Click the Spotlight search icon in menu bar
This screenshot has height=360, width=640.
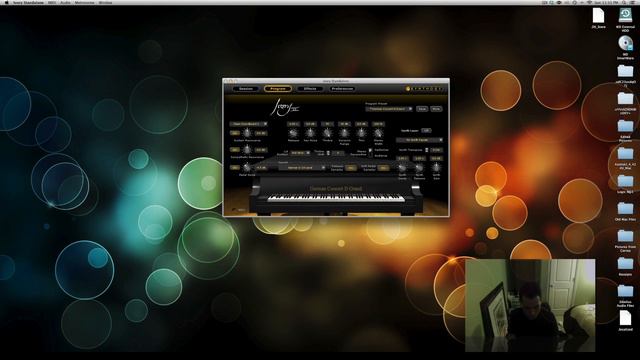click(624, 2)
